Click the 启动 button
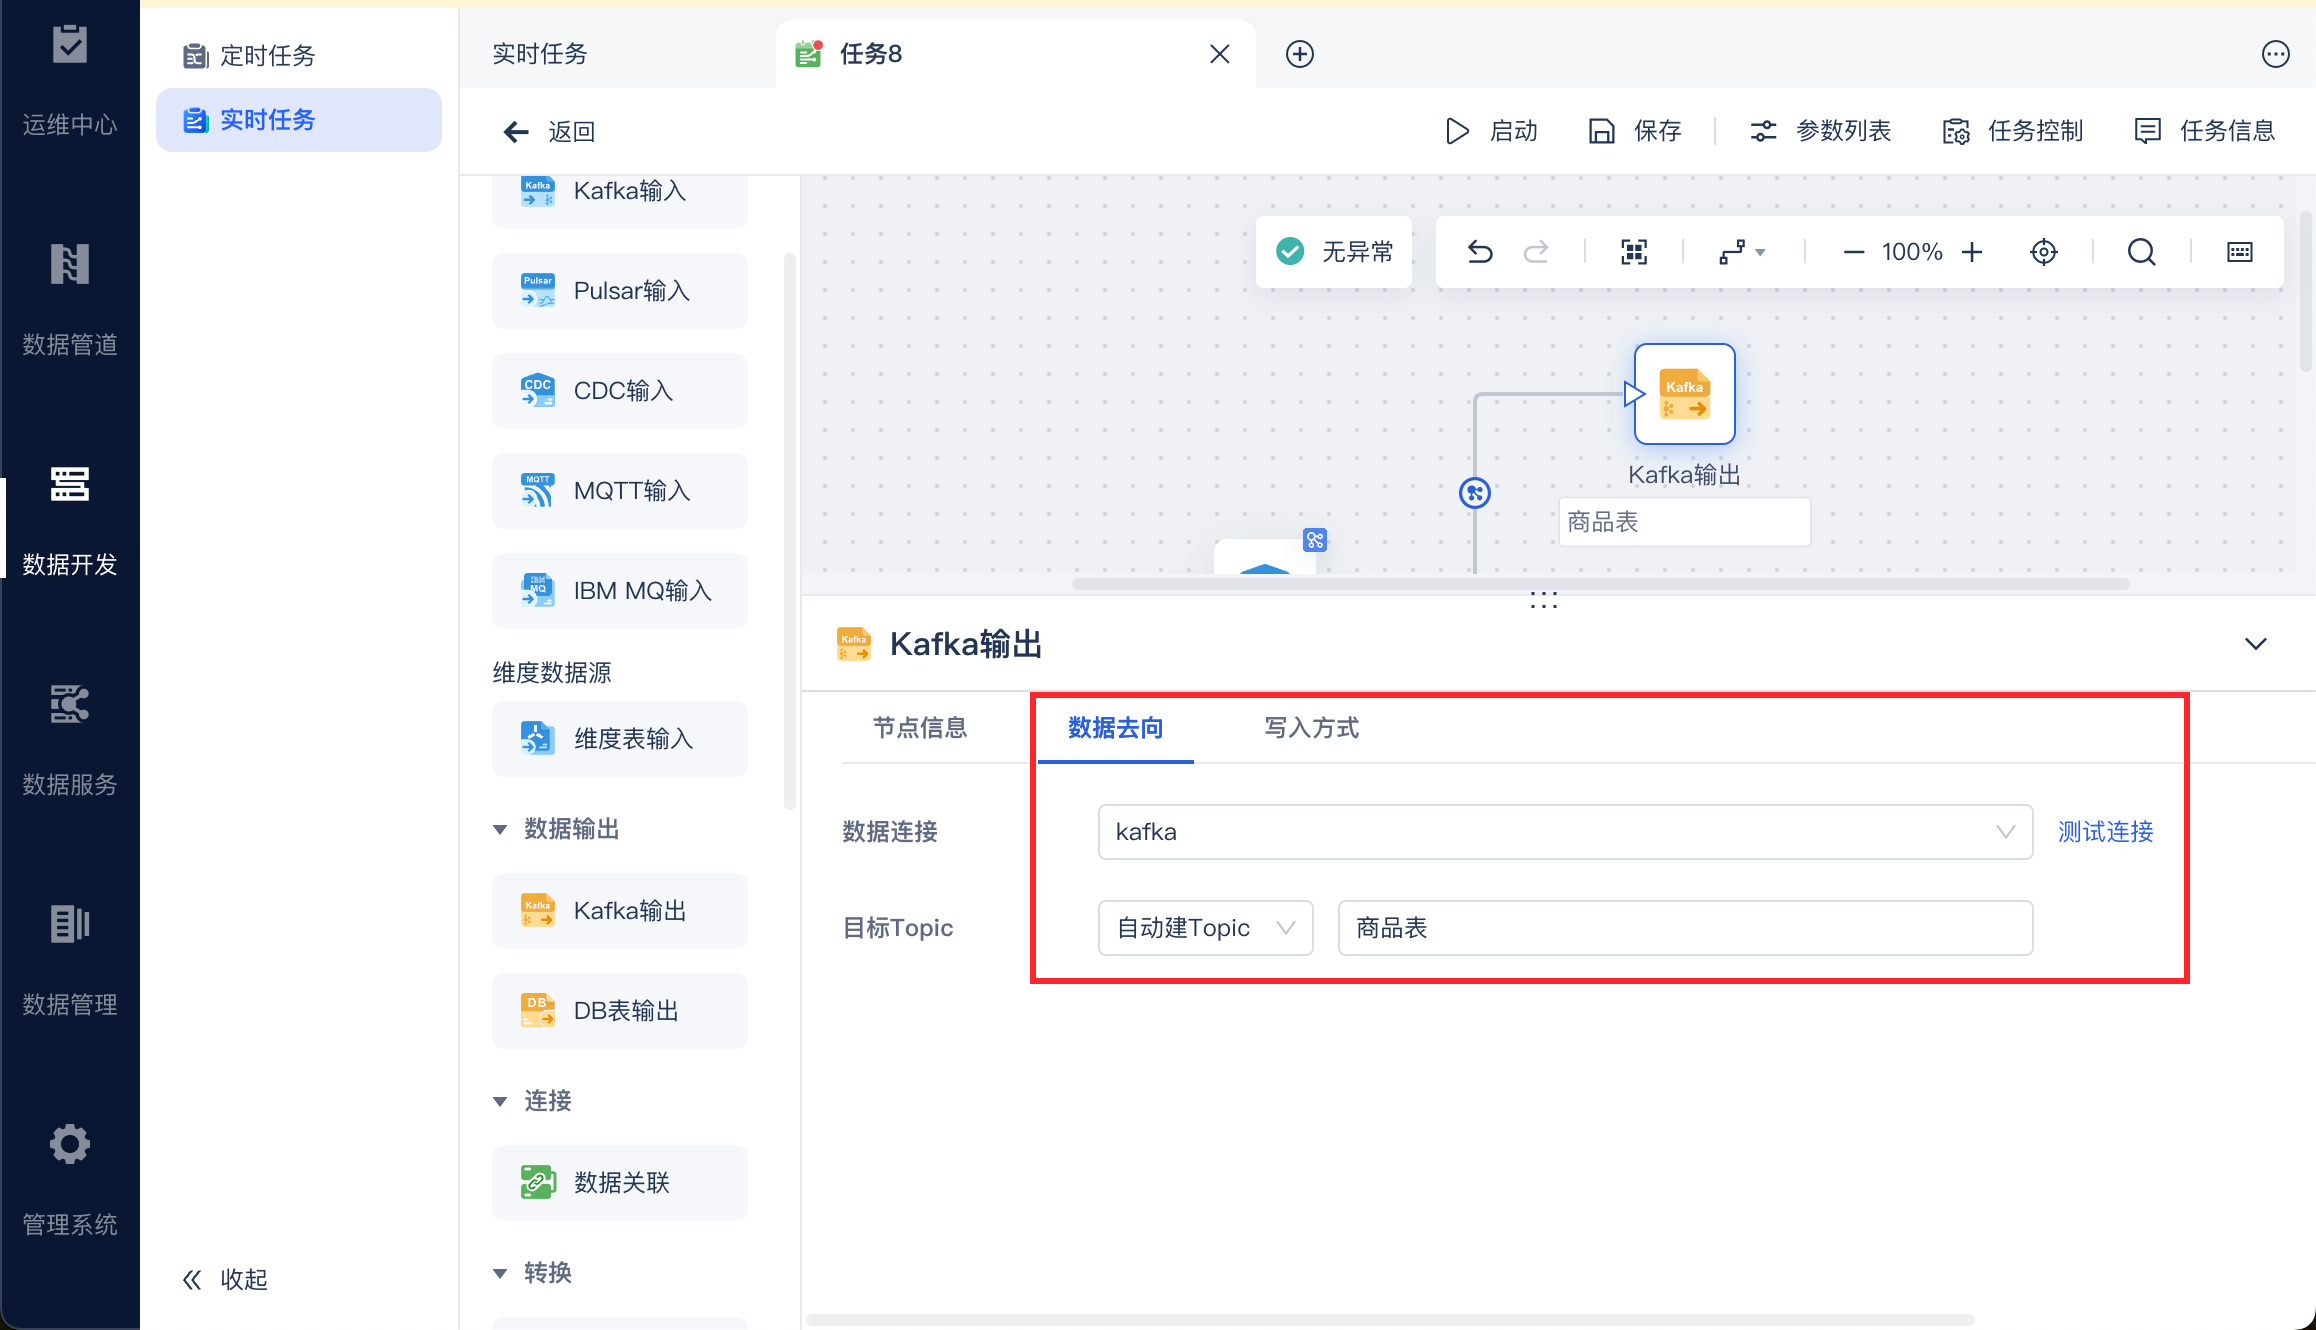This screenshot has height=1330, width=2316. [x=1492, y=131]
